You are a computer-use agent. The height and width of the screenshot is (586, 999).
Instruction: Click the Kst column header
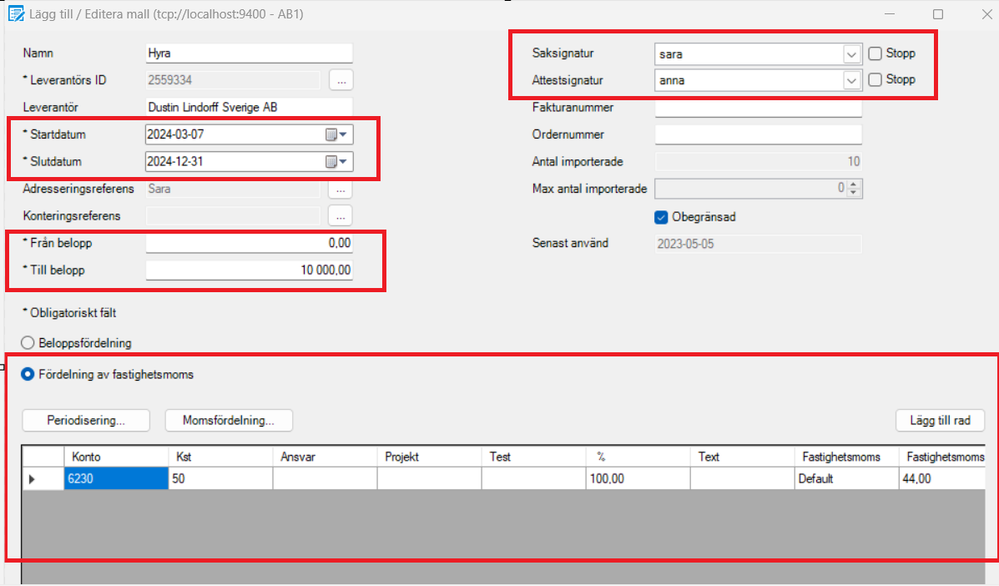pyautogui.click(x=220, y=457)
